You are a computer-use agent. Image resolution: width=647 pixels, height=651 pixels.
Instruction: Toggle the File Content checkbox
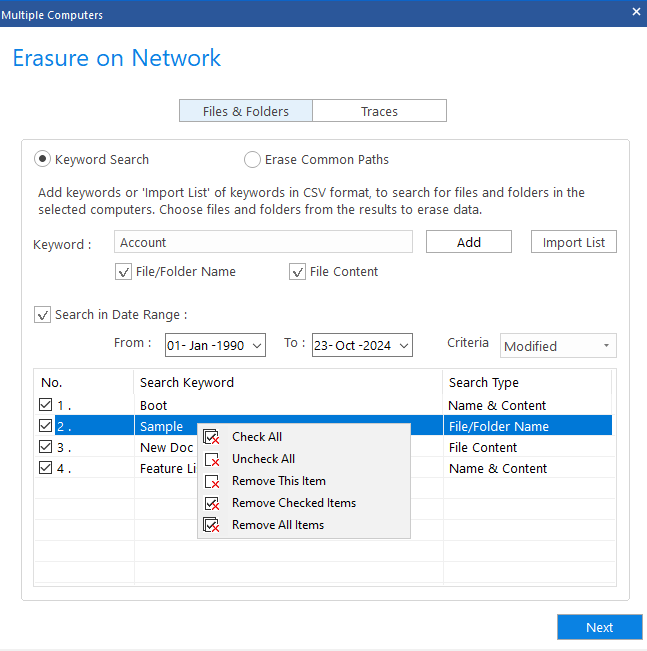[297, 272]
